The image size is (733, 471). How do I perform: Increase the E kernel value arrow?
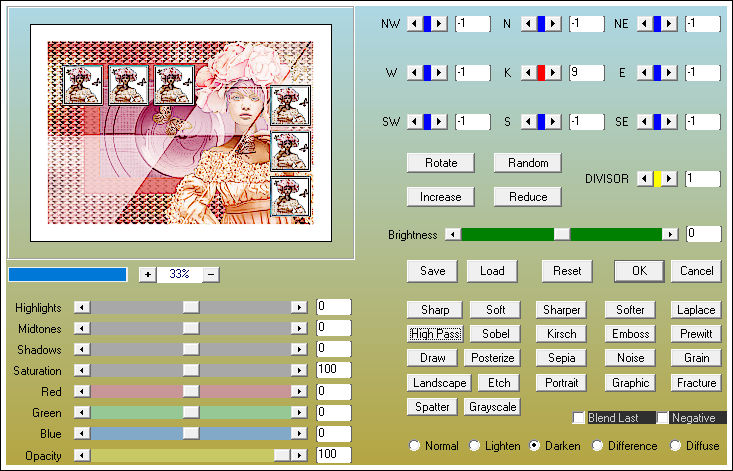(x=669, y=72)
